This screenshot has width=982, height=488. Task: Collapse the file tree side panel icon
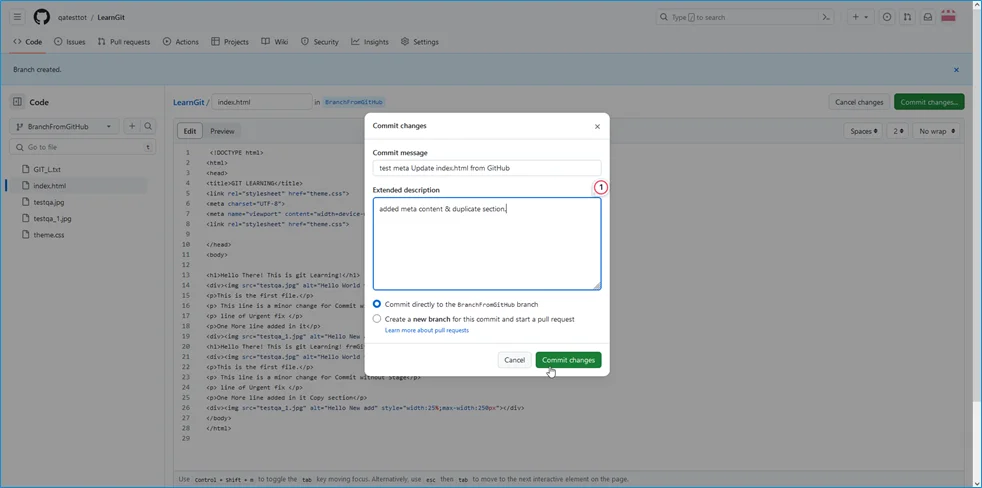click(17, 102)
